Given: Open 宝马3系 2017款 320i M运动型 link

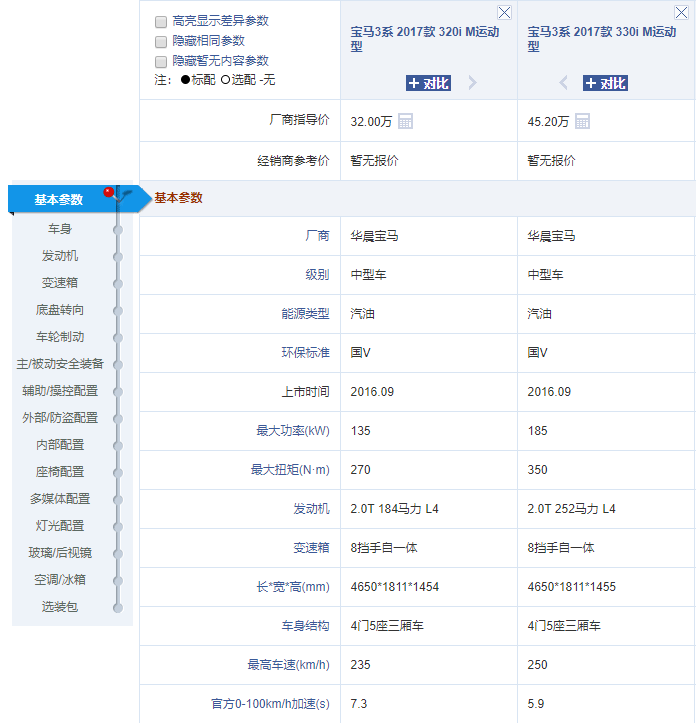Looking at the screenshot, I should coord(425,39).
